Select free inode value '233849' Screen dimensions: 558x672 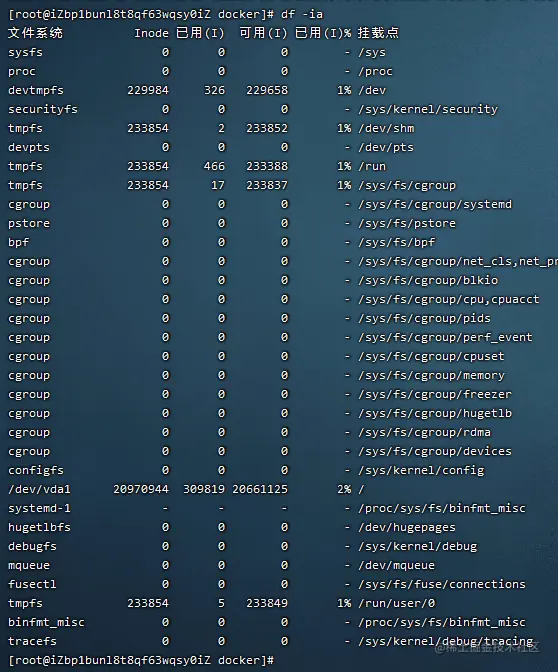267,603
